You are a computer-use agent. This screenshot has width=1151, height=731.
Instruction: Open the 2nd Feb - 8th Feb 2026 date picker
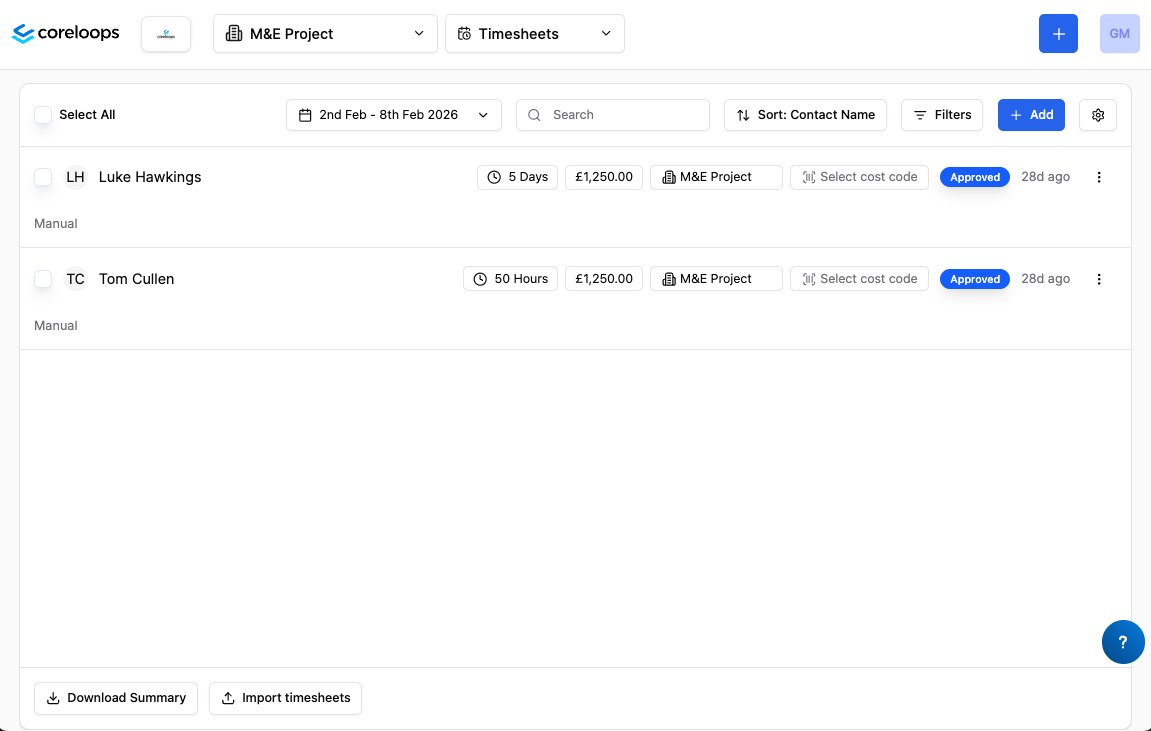coord(393,115)
